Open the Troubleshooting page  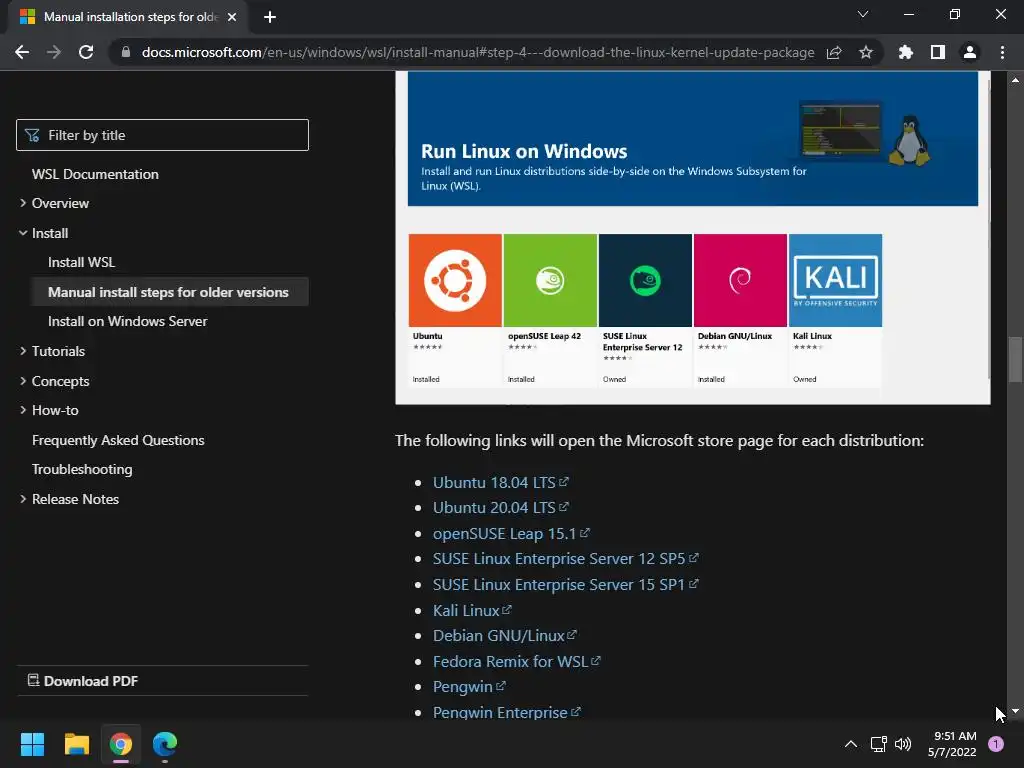coord(82,470)
